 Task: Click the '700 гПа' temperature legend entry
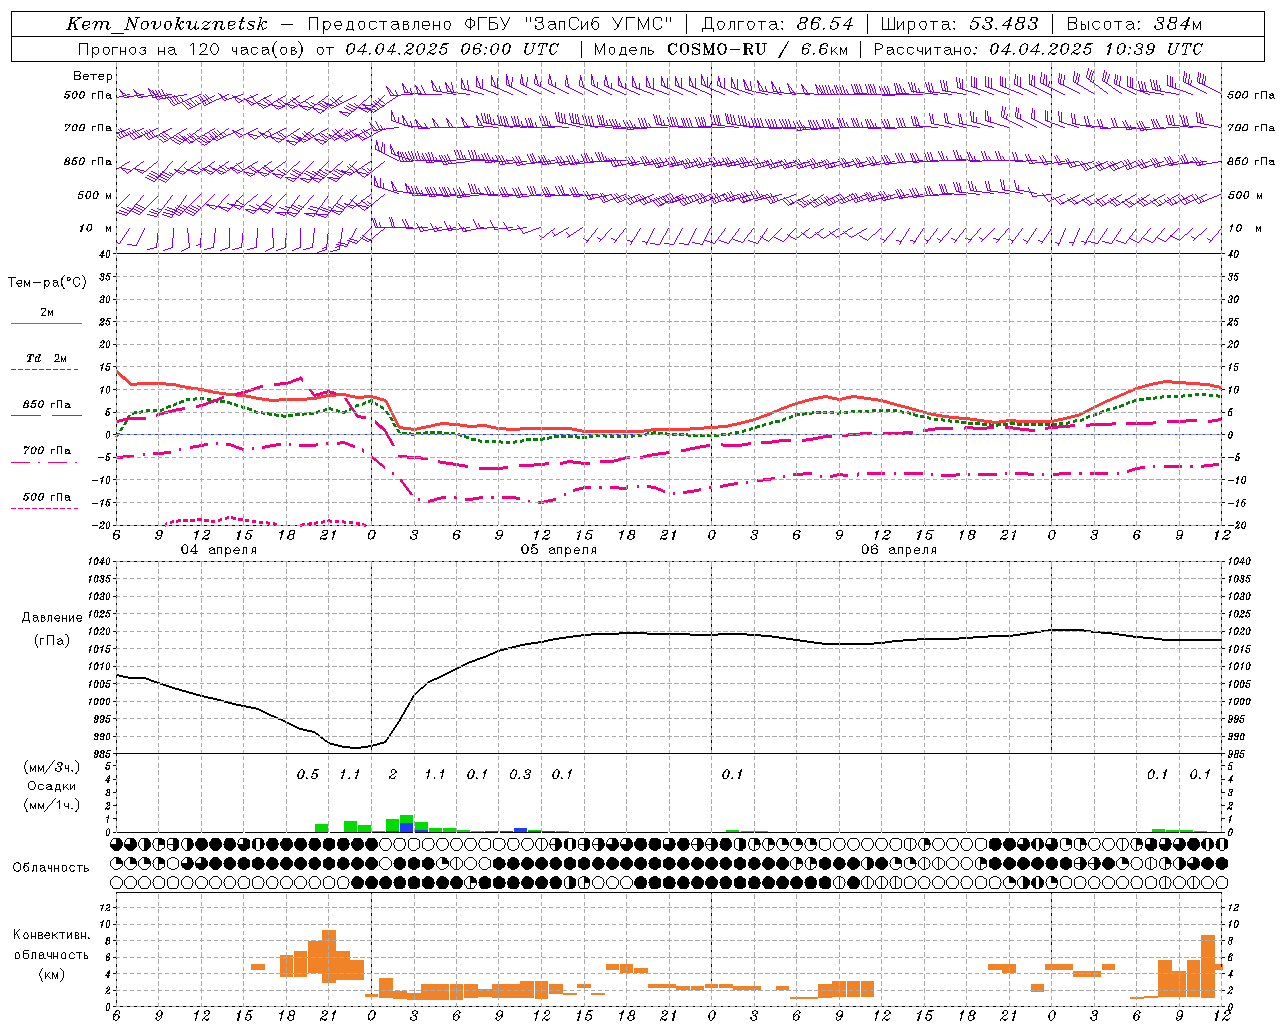(x=47, y=450)
